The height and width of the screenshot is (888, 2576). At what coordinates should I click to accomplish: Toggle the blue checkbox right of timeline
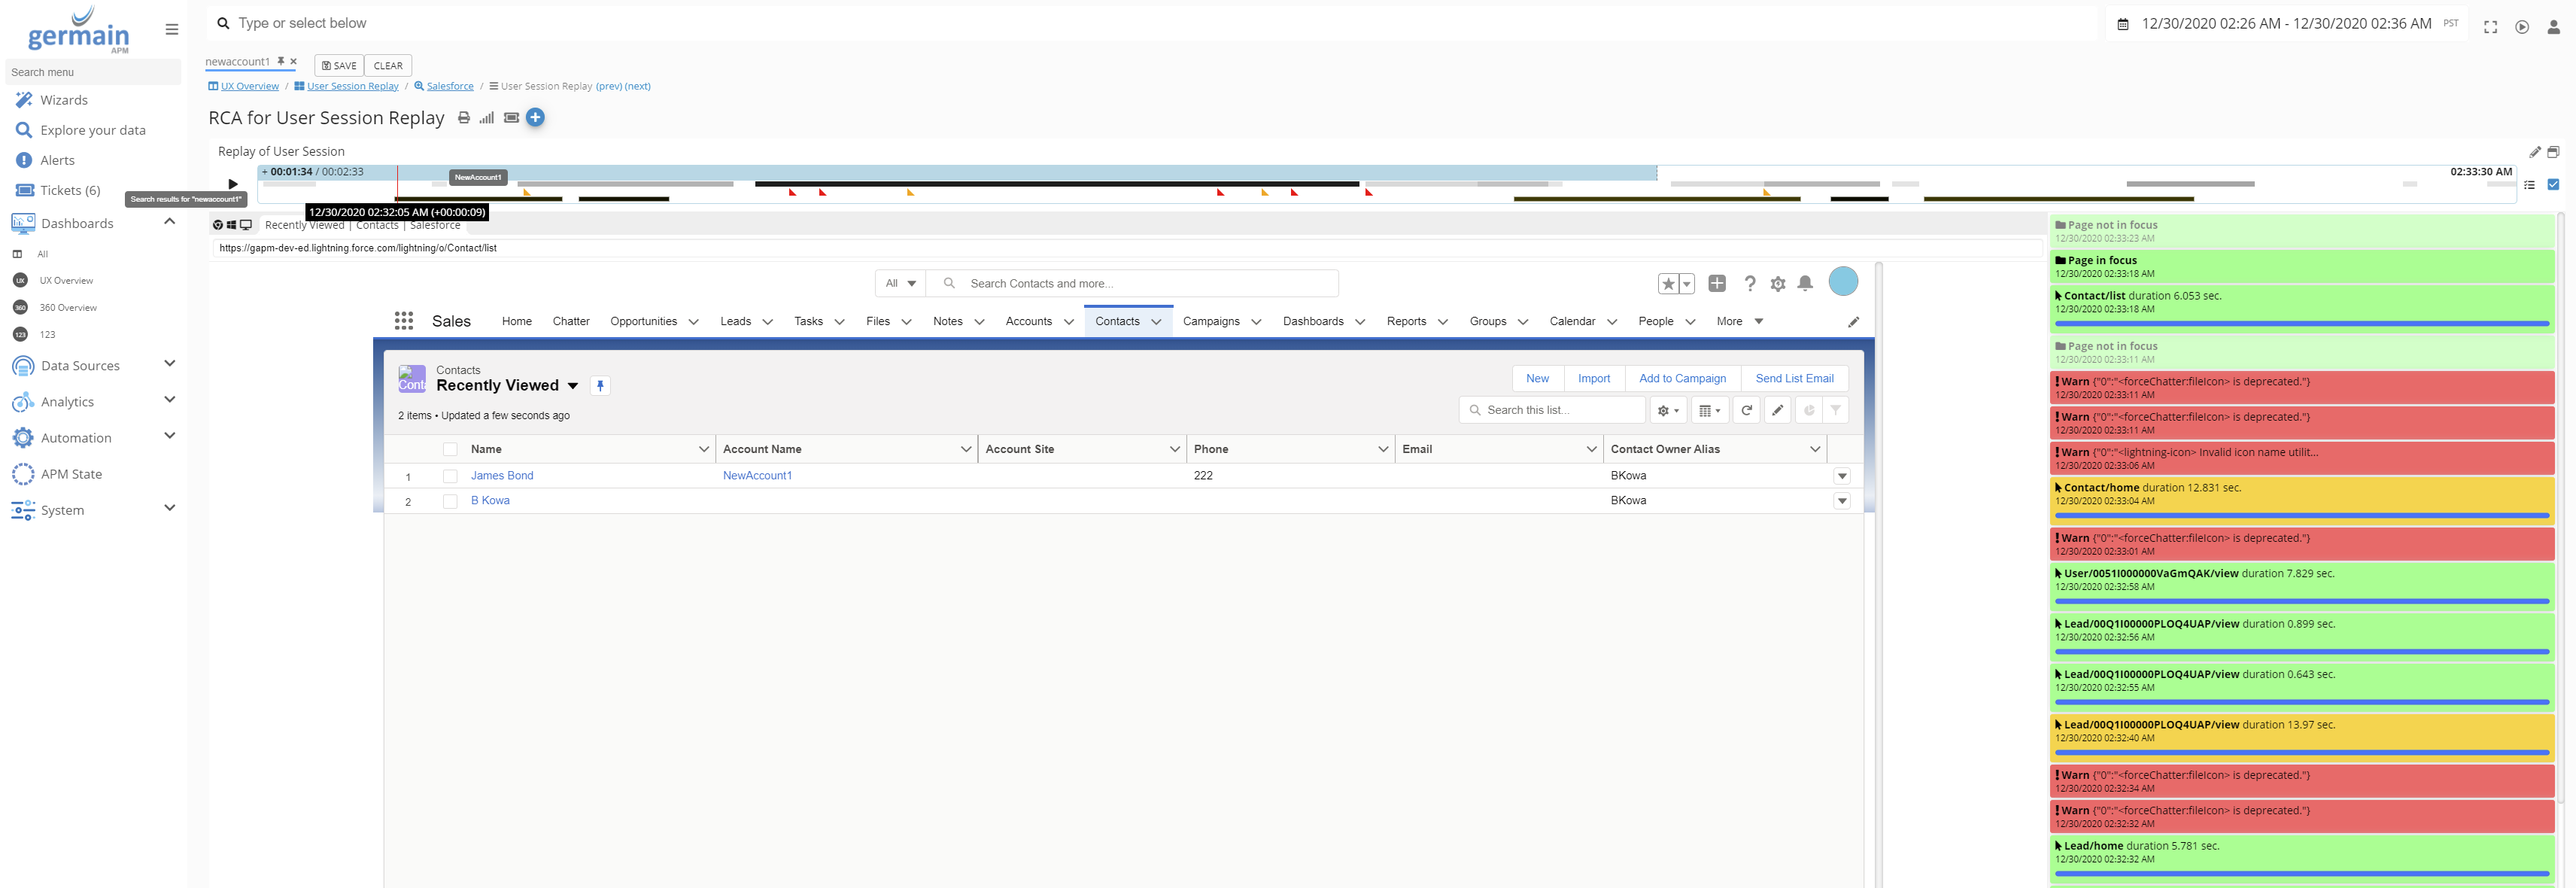click(x=2552, y=184)
